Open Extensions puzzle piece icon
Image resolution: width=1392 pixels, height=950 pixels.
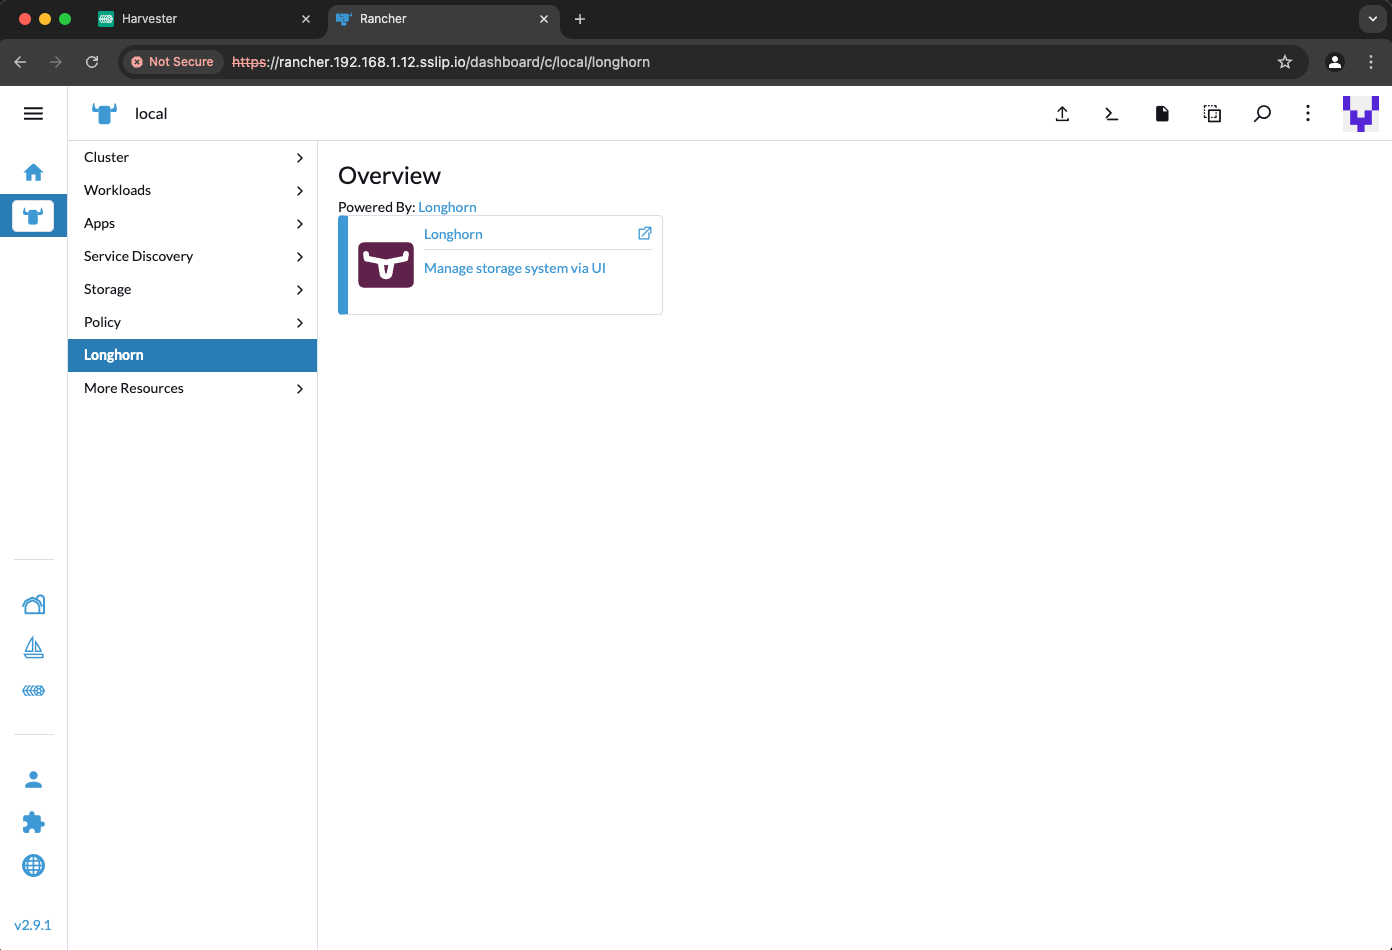[33, 822]
